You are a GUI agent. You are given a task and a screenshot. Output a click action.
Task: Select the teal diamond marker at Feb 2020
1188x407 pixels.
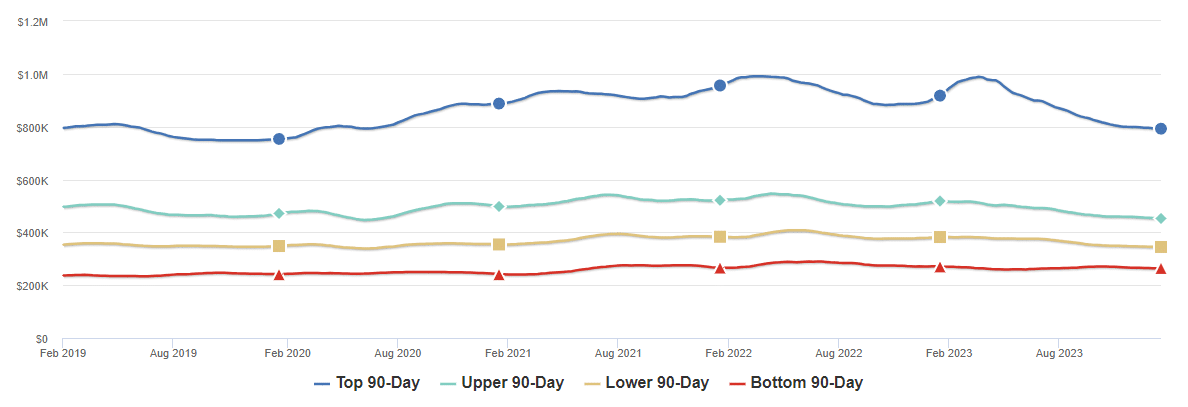[279, 213]
